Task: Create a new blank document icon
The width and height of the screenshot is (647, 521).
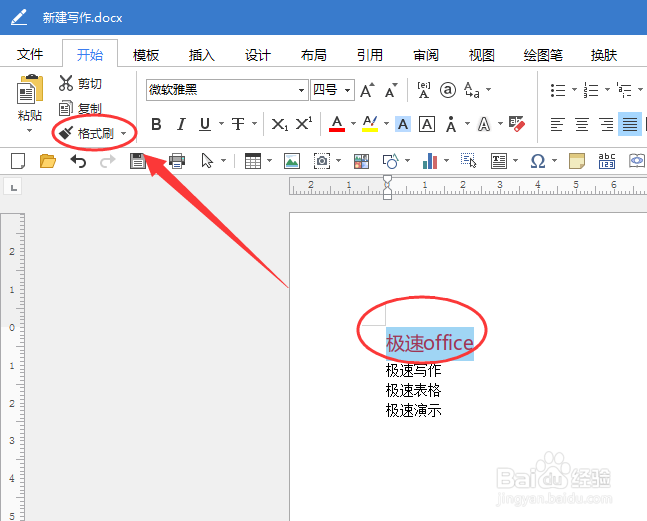Action: point(18,161)
